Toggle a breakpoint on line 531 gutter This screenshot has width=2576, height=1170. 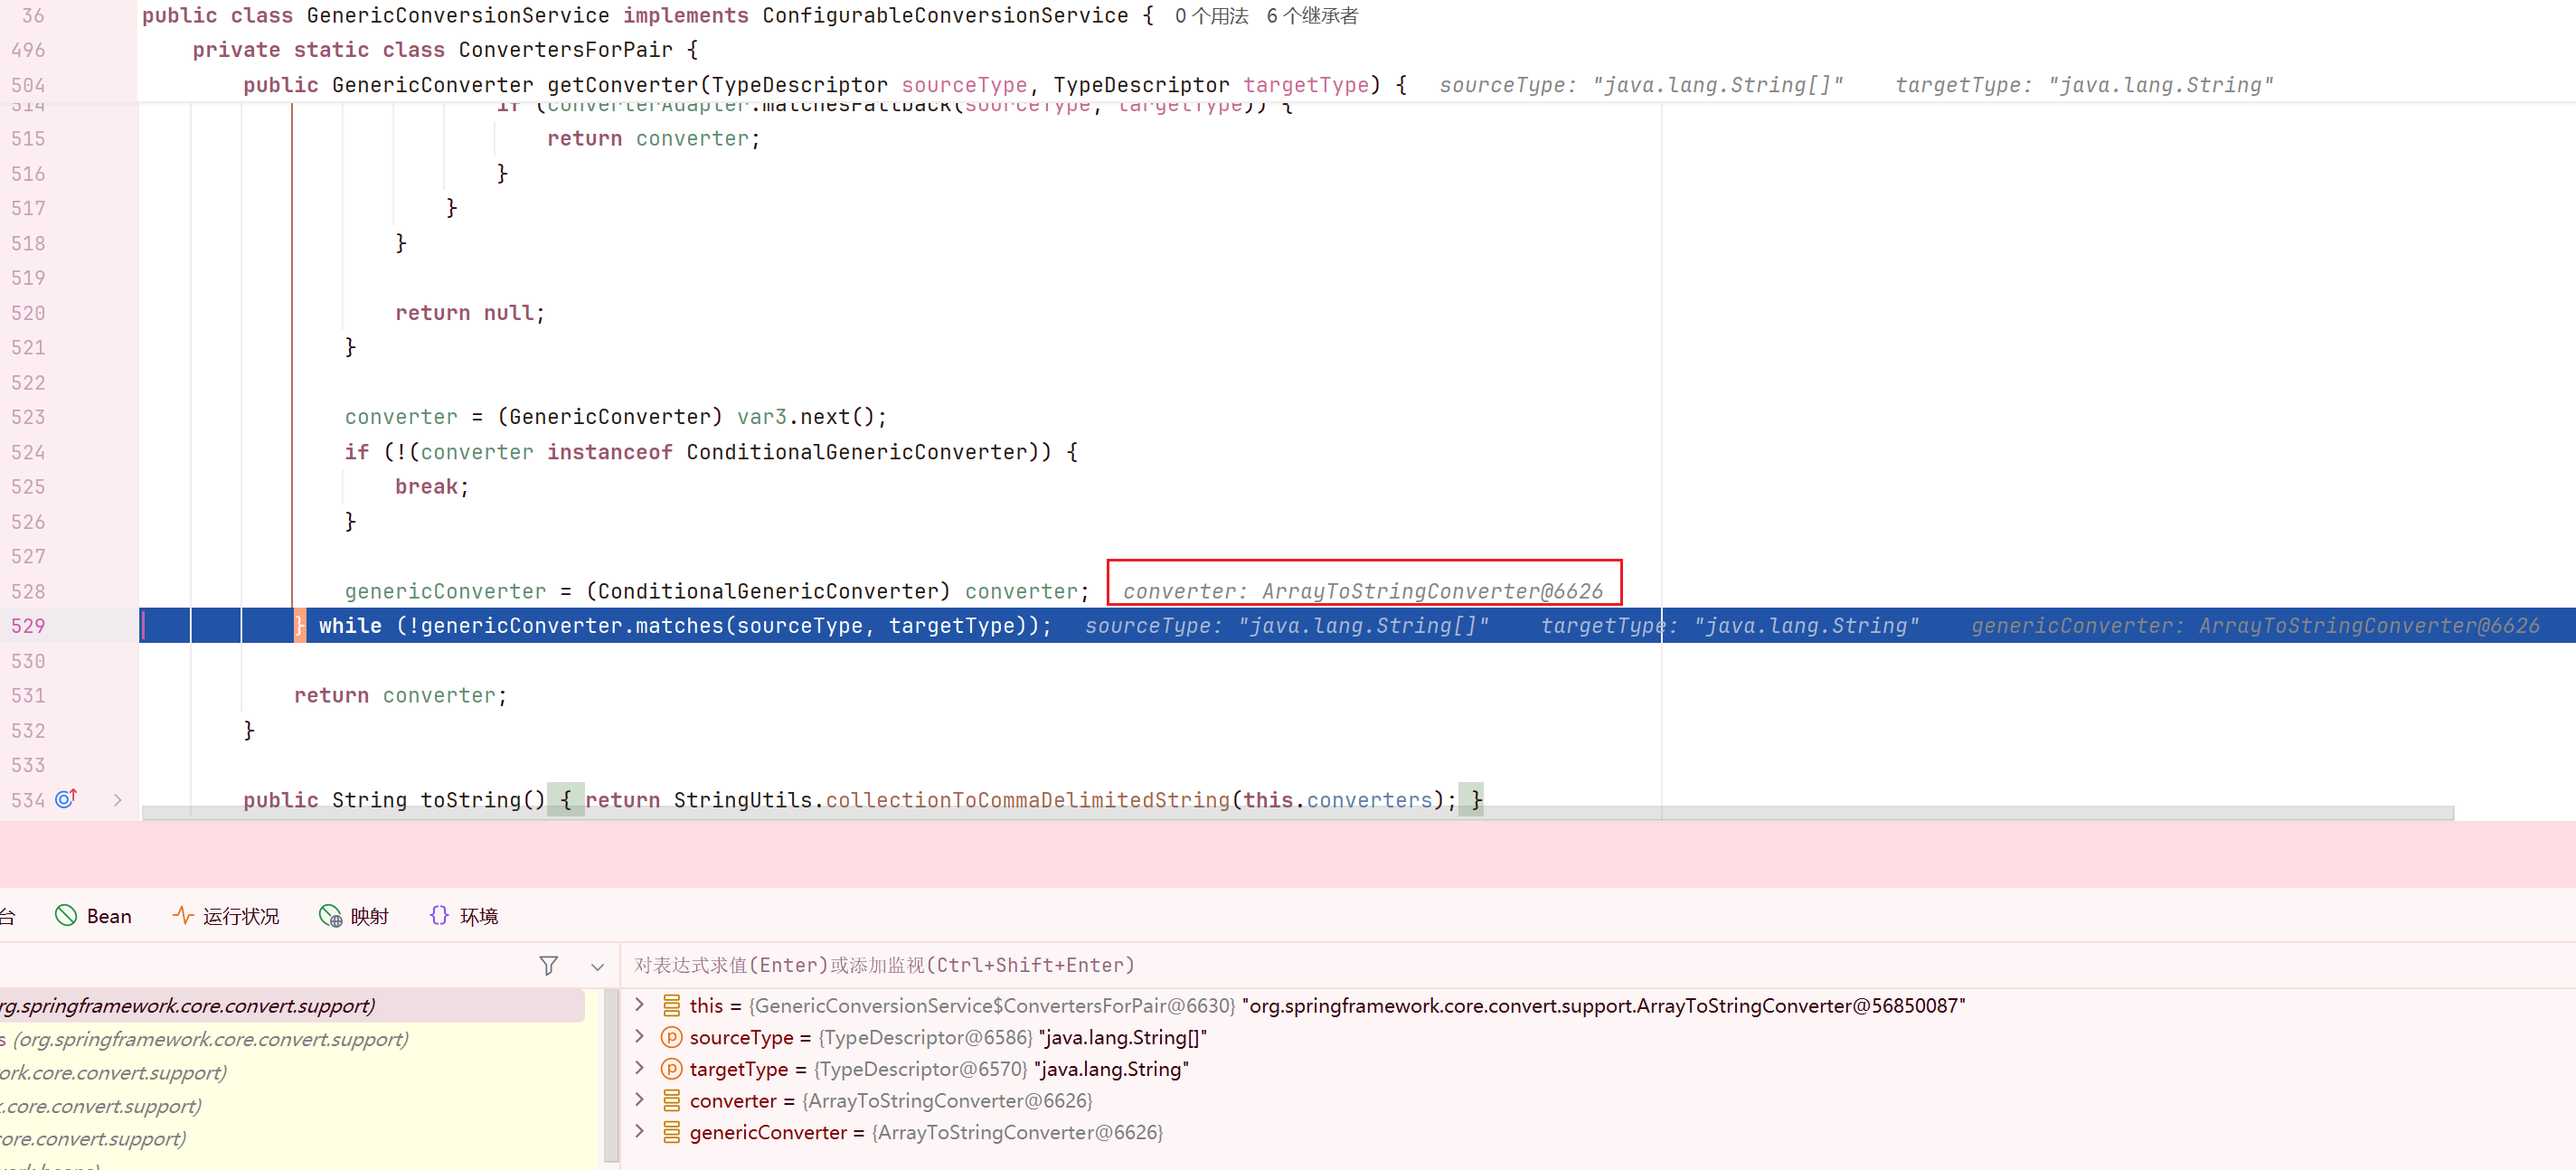(28, 695)
